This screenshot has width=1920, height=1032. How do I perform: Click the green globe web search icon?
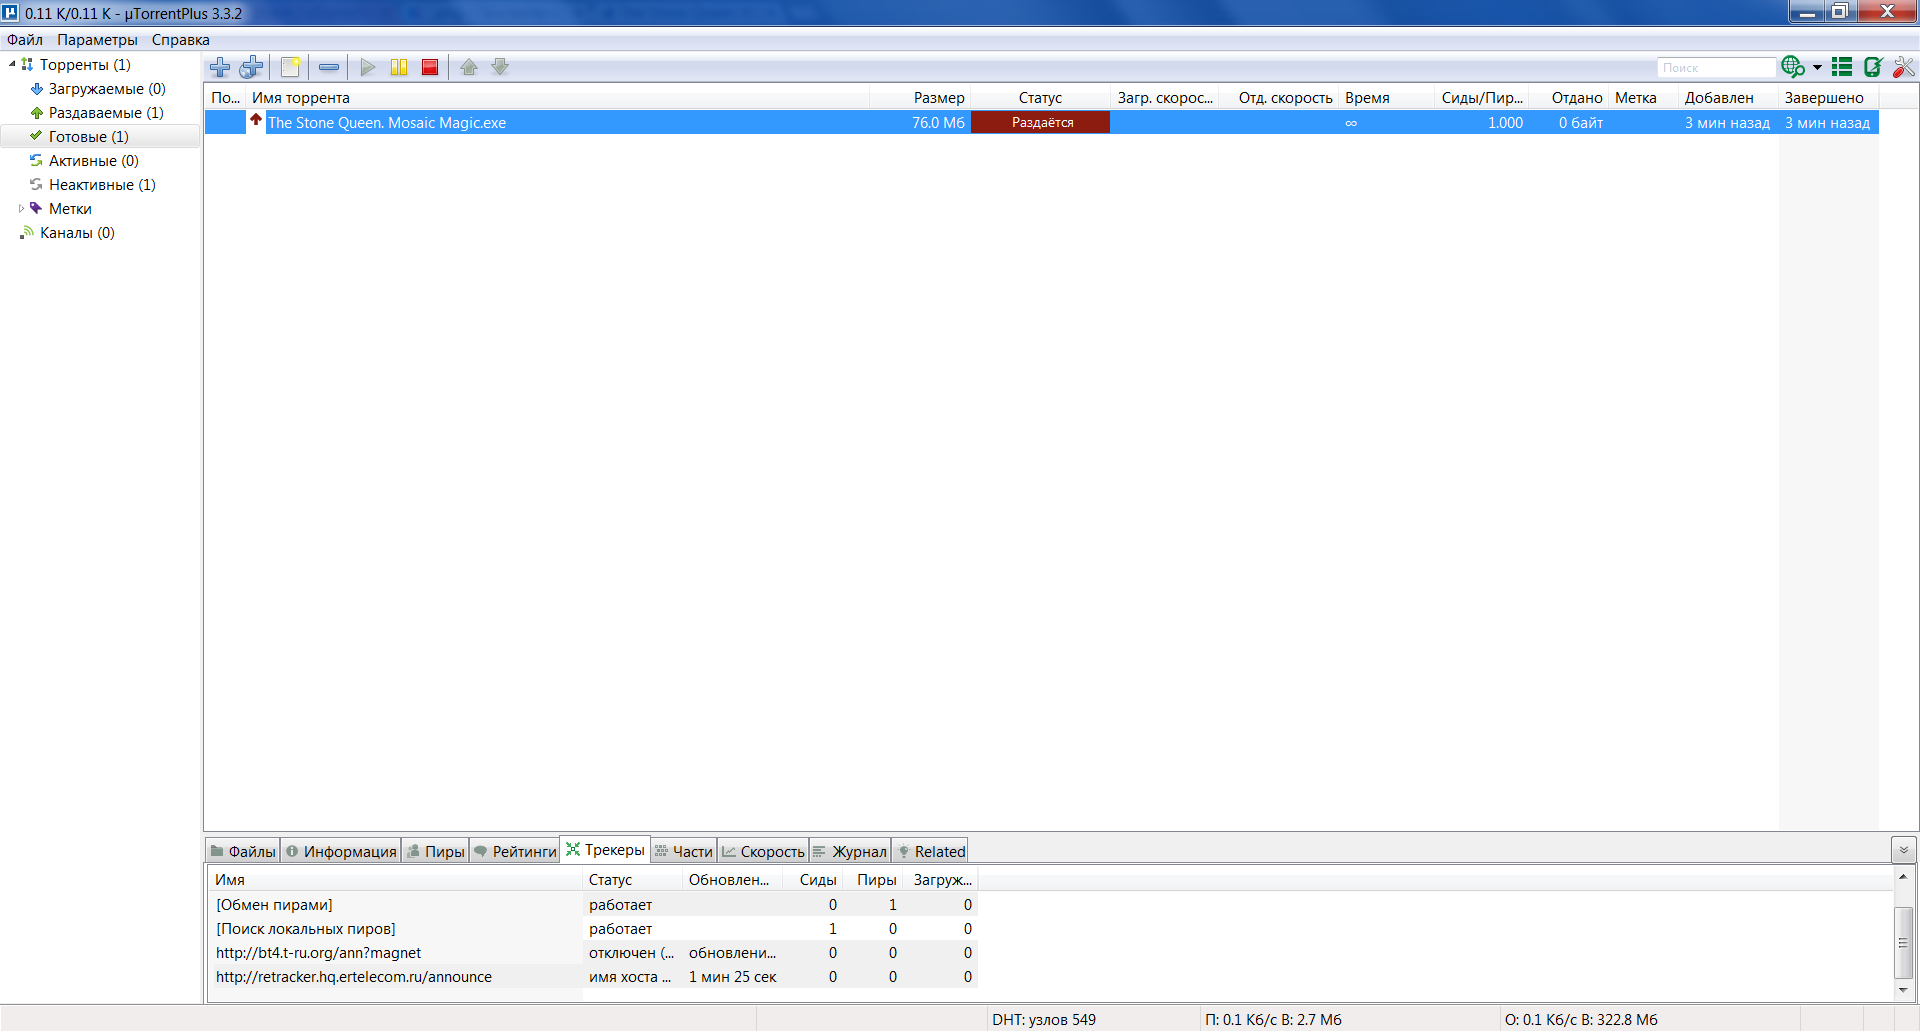point(1793,67)
